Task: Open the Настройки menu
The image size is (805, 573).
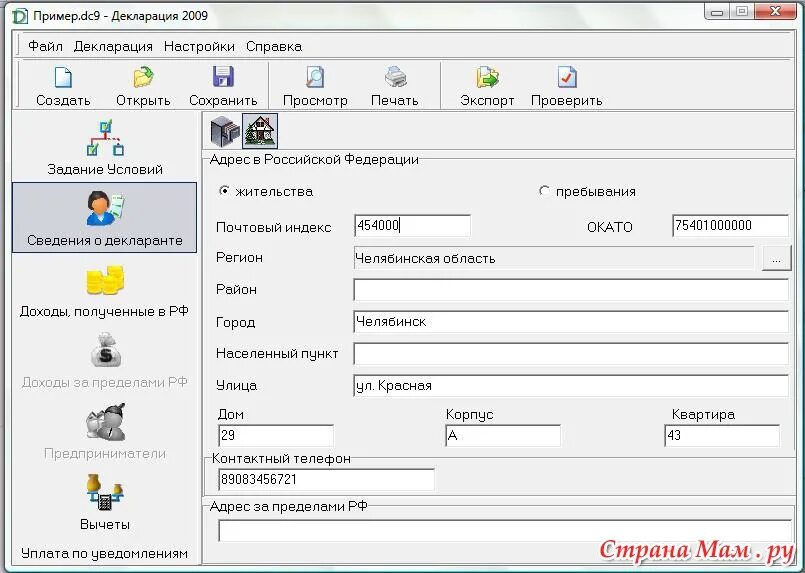Action: [x=199, y=46]
